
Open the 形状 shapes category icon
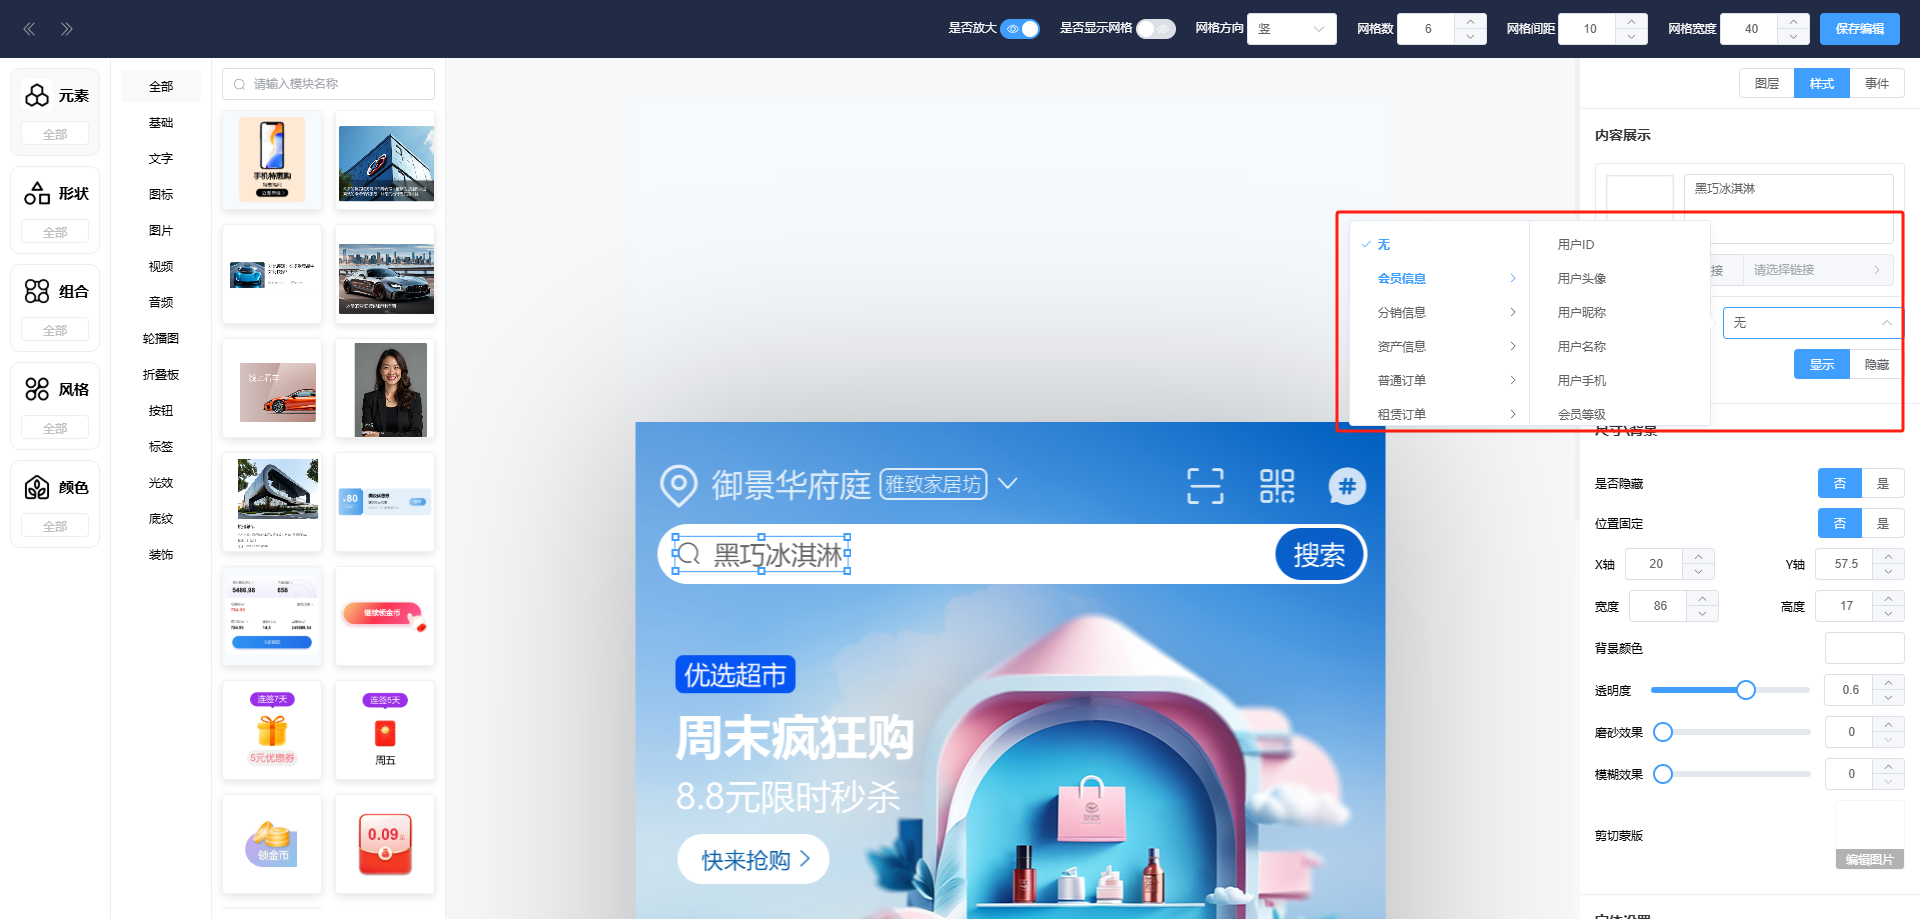(37, 193)
